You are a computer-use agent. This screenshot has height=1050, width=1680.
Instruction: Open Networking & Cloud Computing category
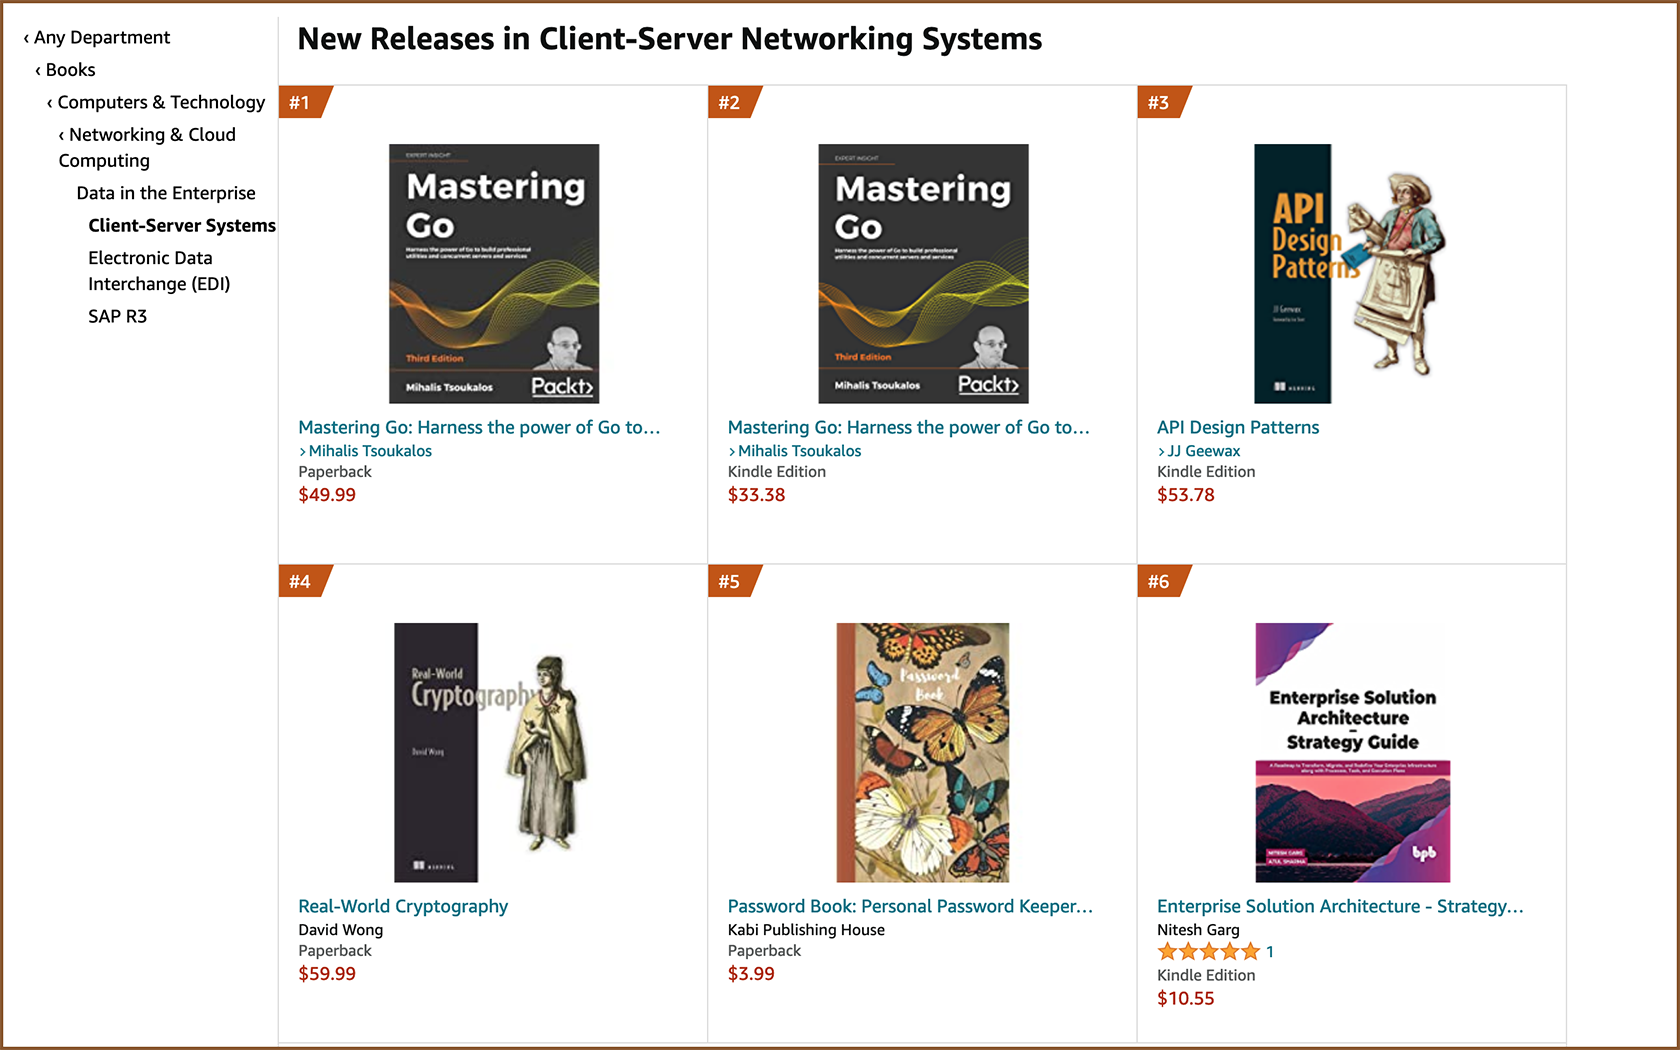coord(147,147)
